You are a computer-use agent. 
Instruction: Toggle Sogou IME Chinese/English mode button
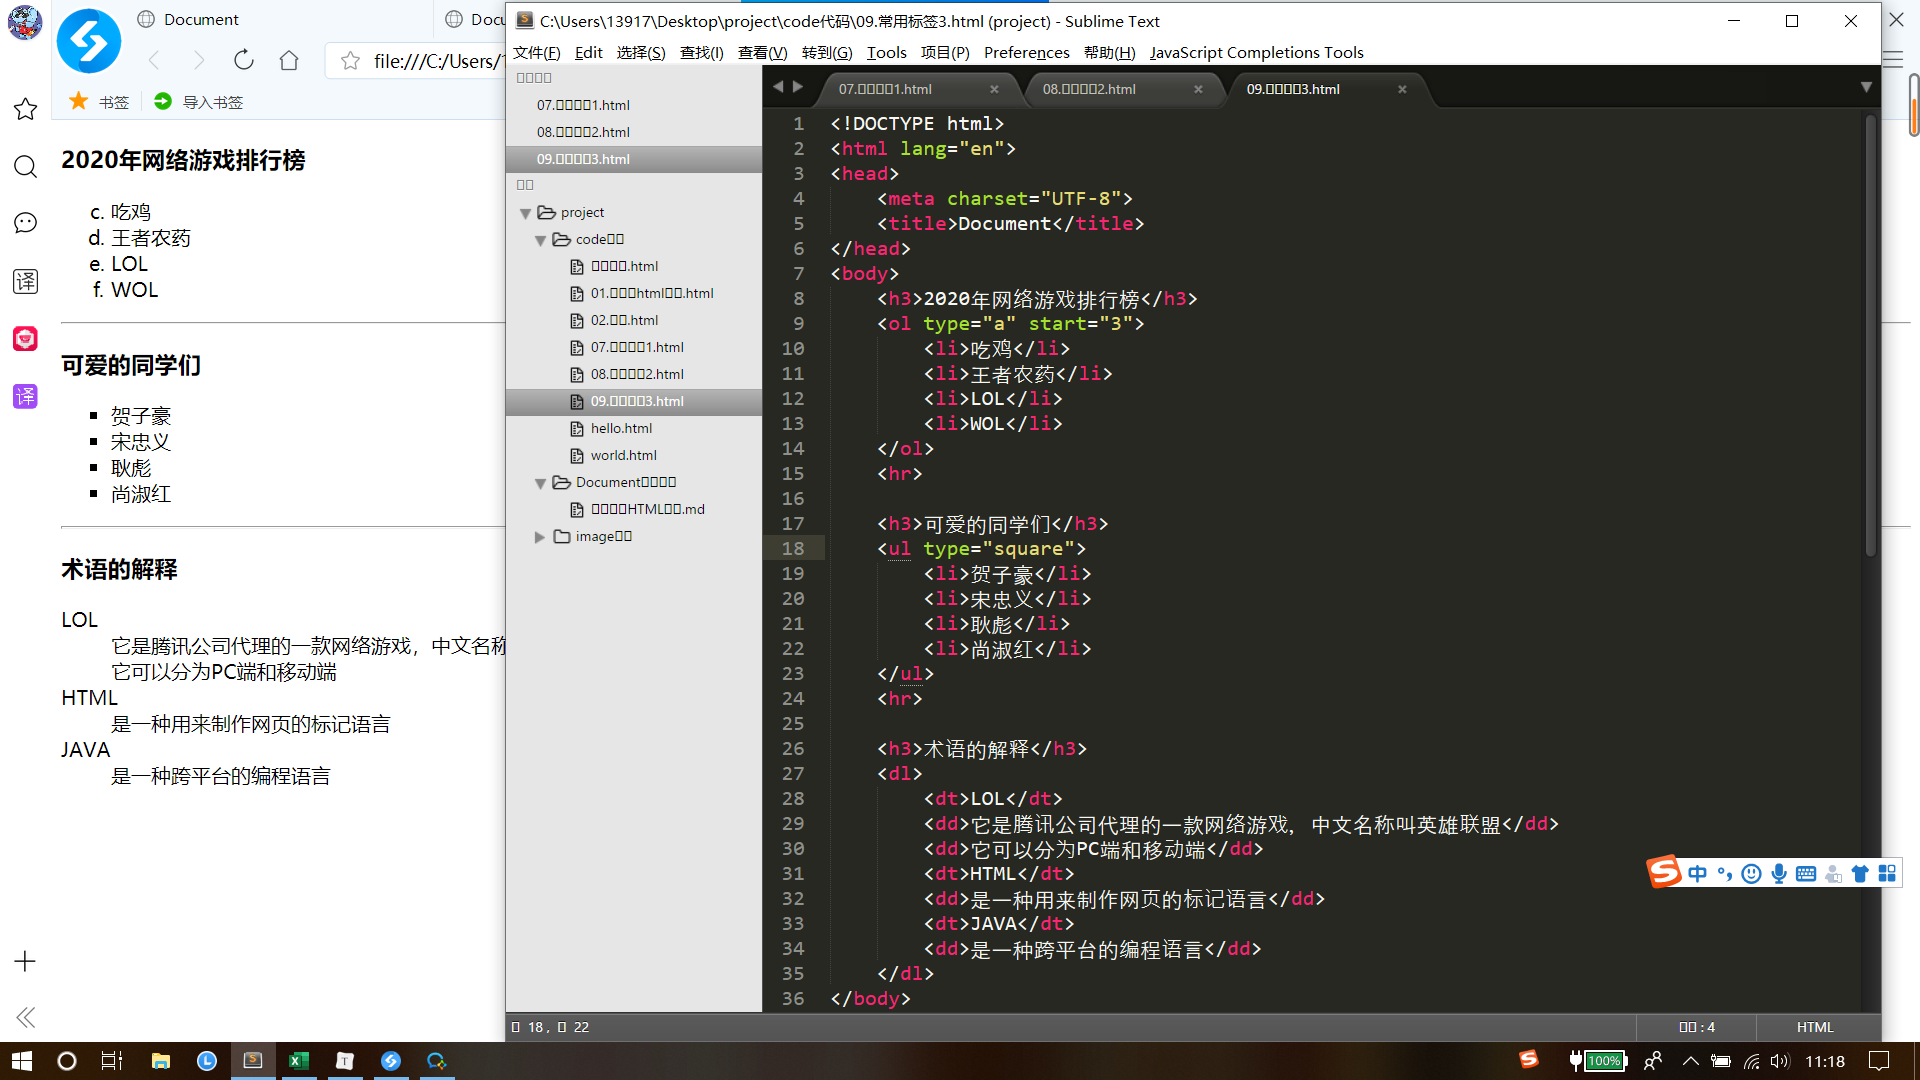point(1698,873)
